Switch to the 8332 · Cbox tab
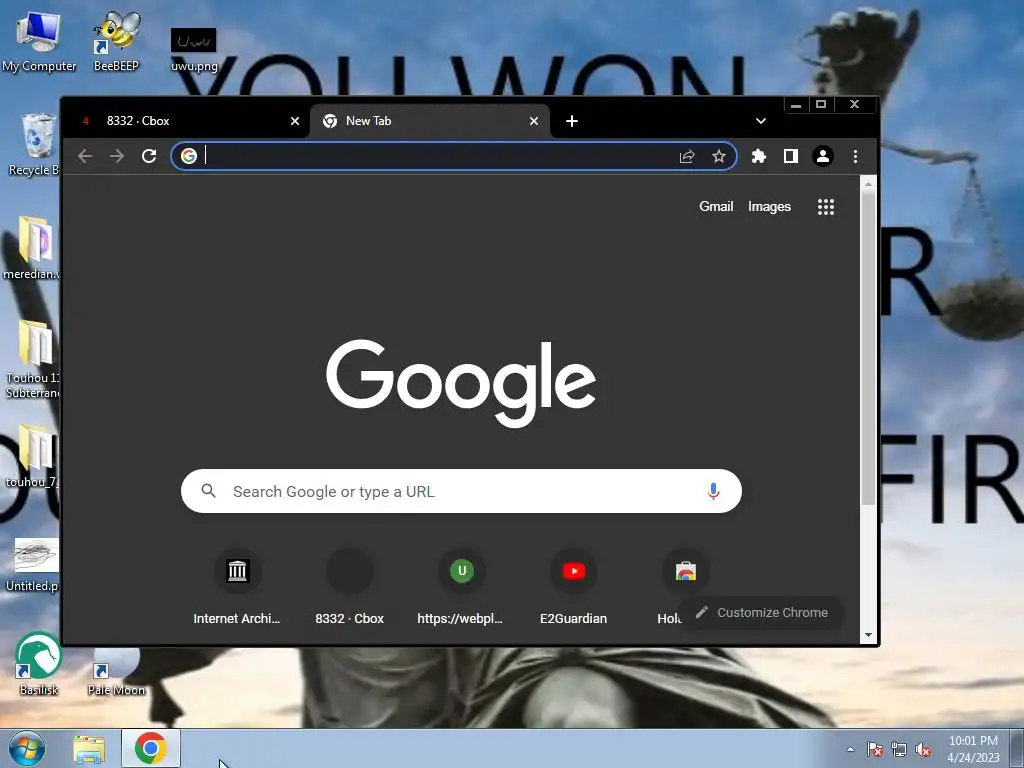This screenshot has width=1024, height=768. click(186, 121)
